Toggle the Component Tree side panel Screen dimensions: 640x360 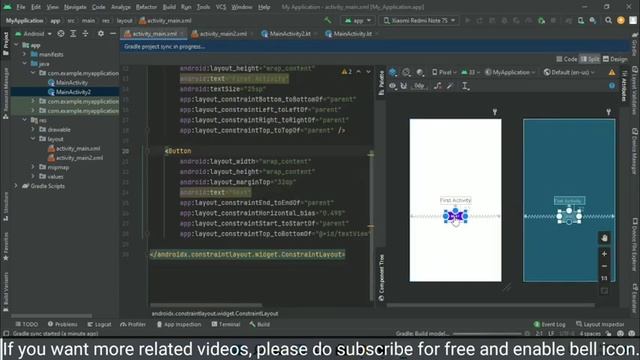[x=381, y=278]
